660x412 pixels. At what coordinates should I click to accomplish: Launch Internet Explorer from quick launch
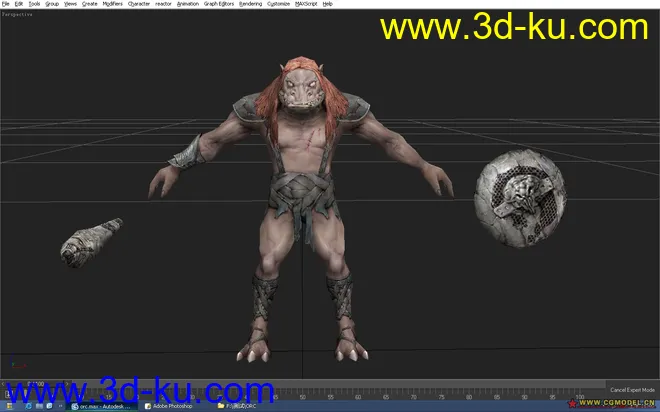pyautogui.click(x=28, y=406)
